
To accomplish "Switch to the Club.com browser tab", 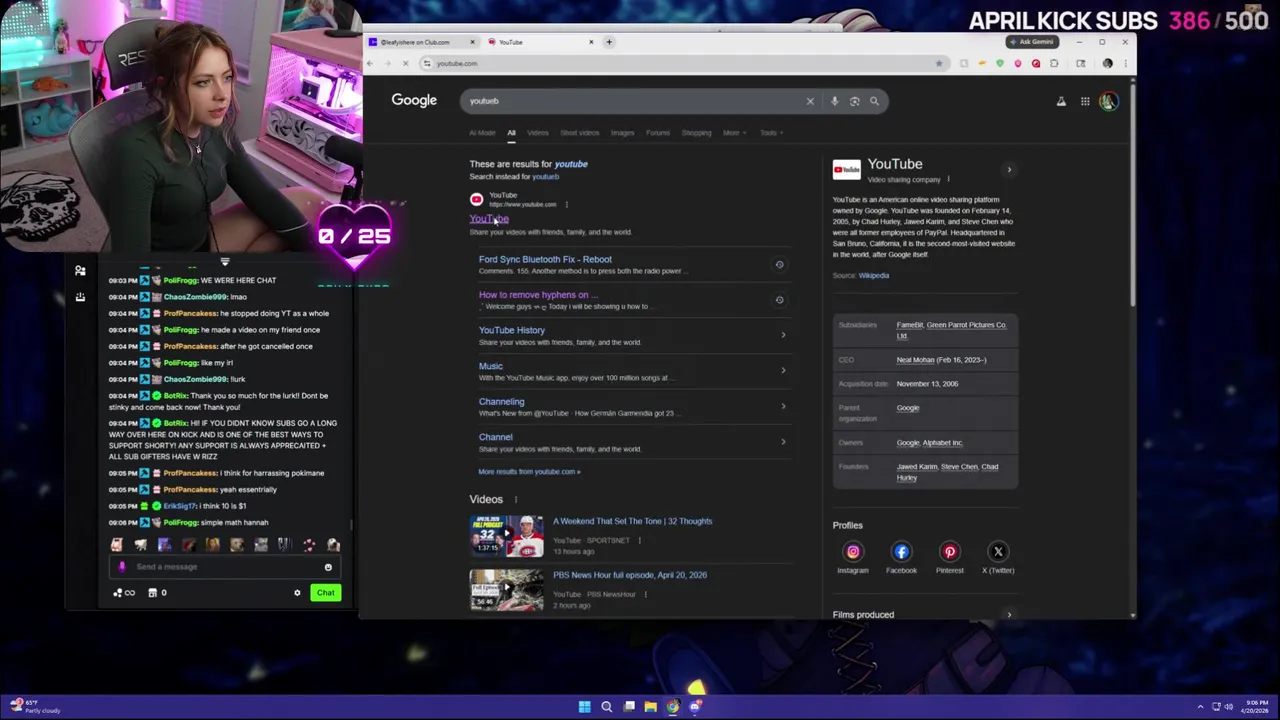I will pos(421,42).
